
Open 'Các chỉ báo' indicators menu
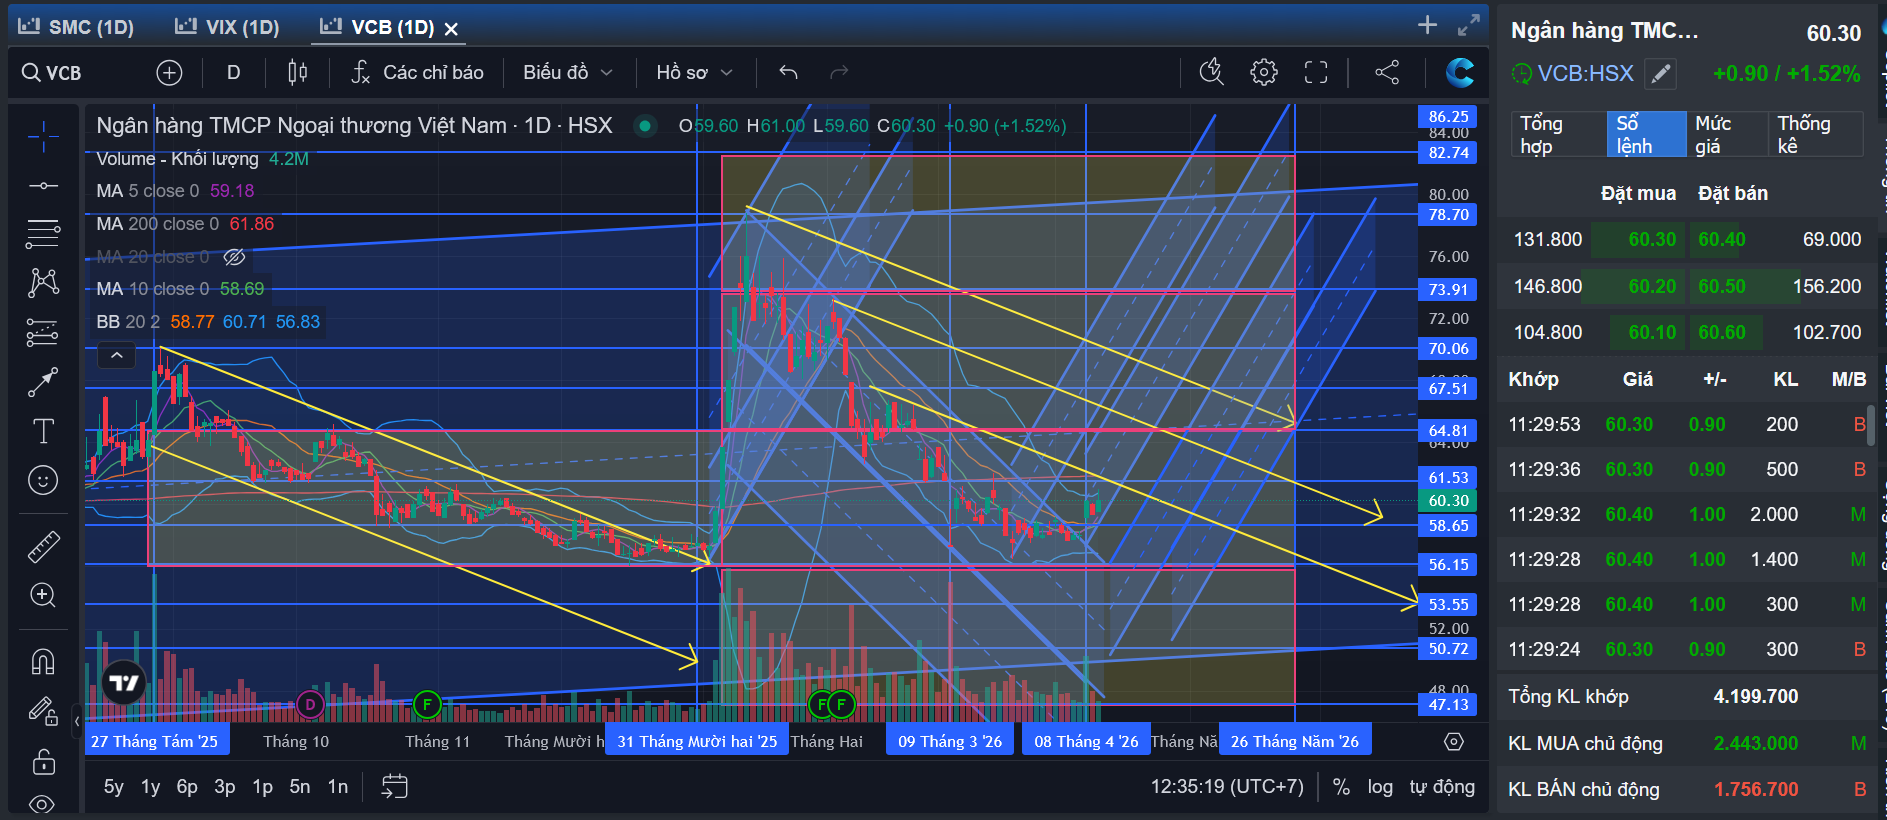click(x=417, y=72)
